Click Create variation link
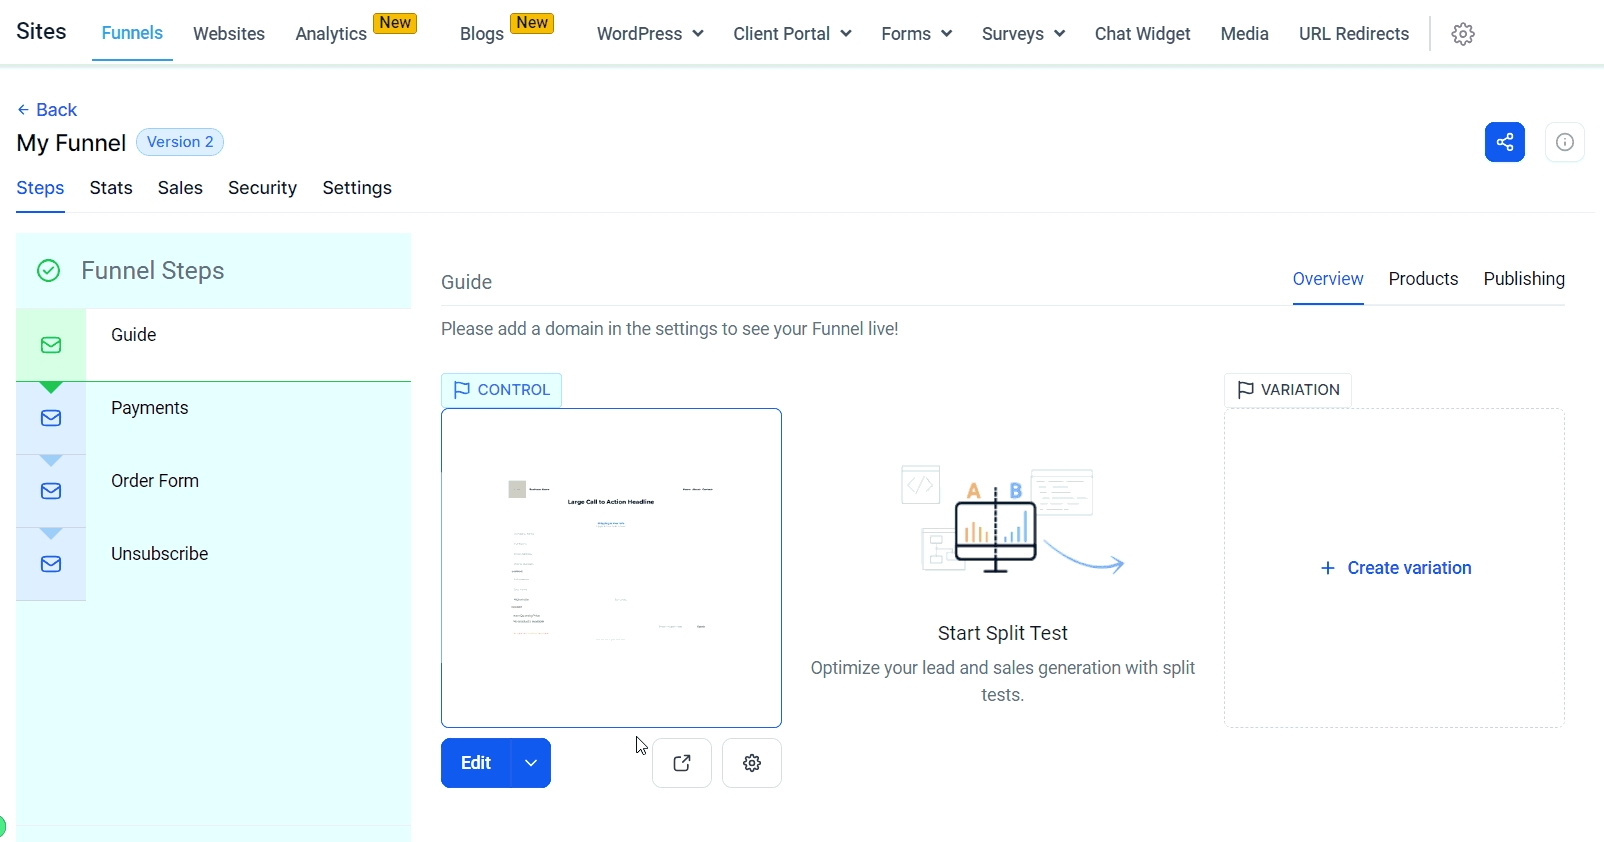1604x842 pixels. [1396, 568]
